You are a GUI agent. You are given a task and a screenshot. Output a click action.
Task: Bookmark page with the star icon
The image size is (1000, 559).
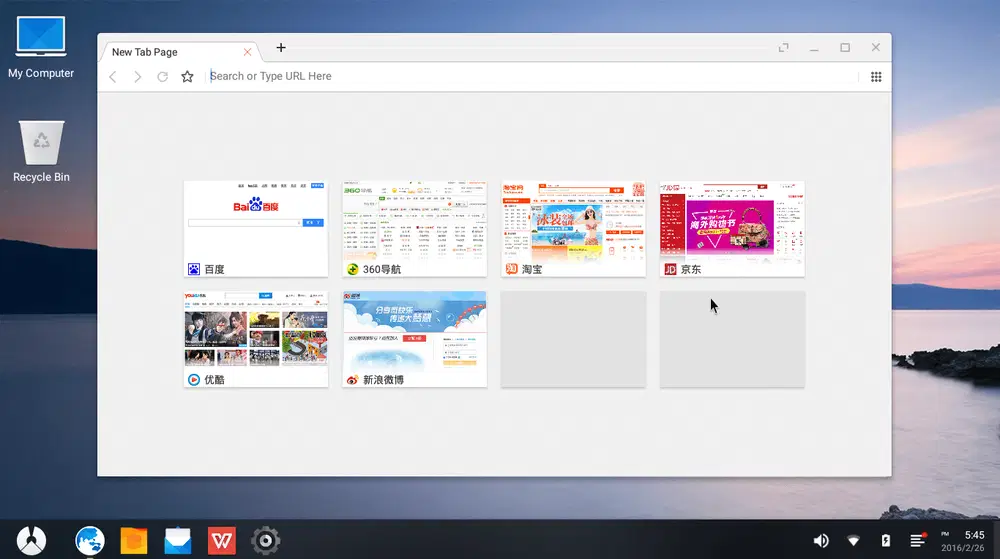[x=187, y=76]
